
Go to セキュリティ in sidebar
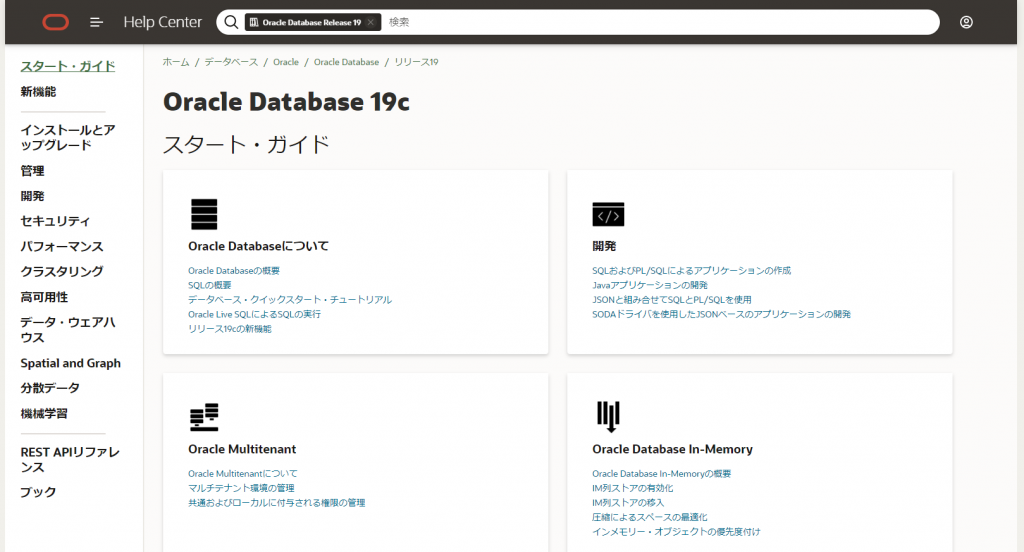tap(55, 221)
